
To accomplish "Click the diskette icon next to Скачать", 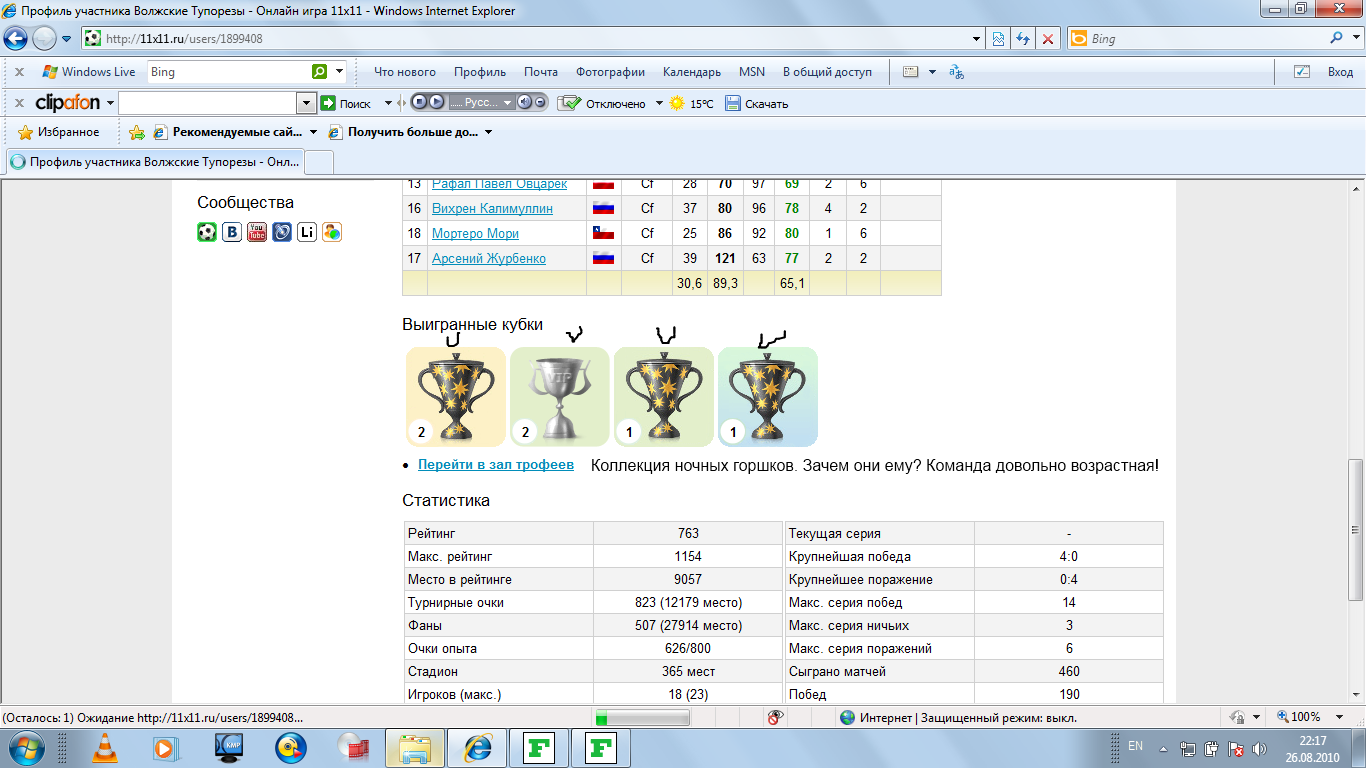I will coord(732,103).
